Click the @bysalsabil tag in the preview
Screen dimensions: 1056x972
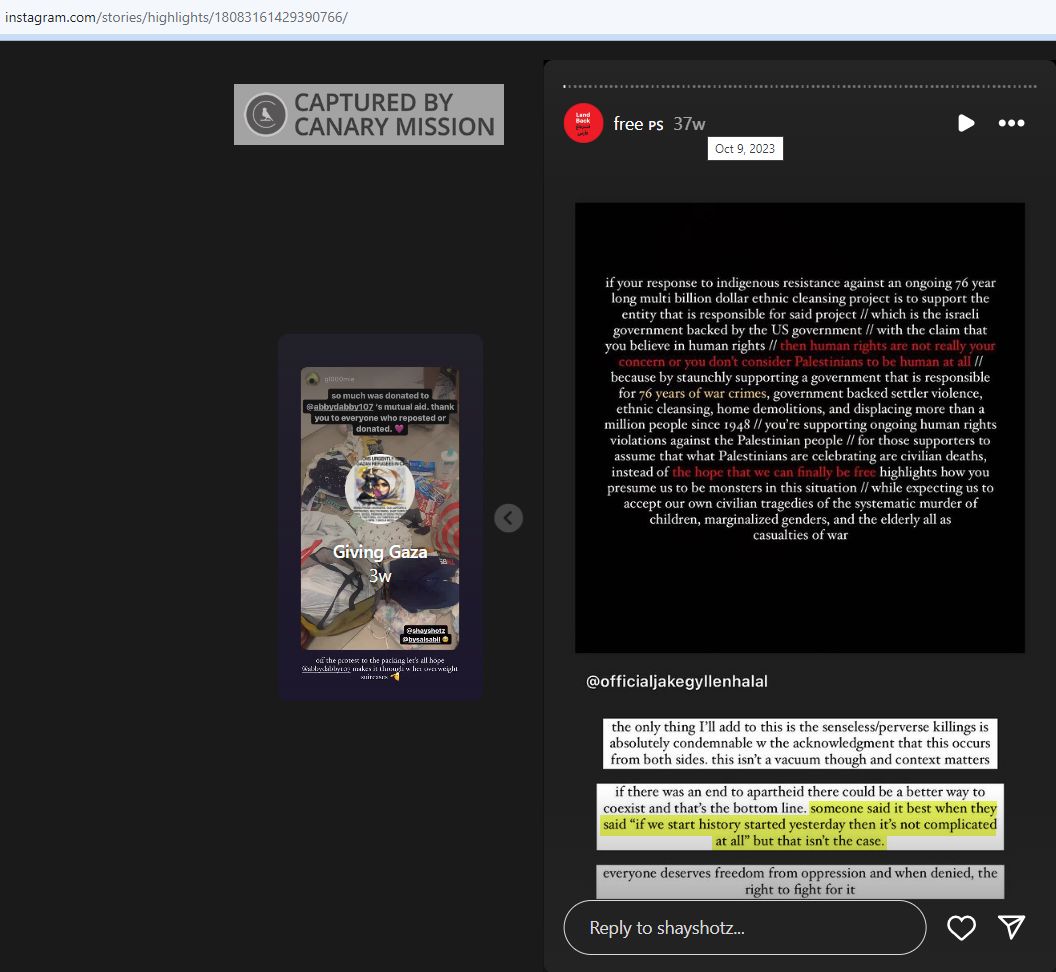click(x=424, y=639)
